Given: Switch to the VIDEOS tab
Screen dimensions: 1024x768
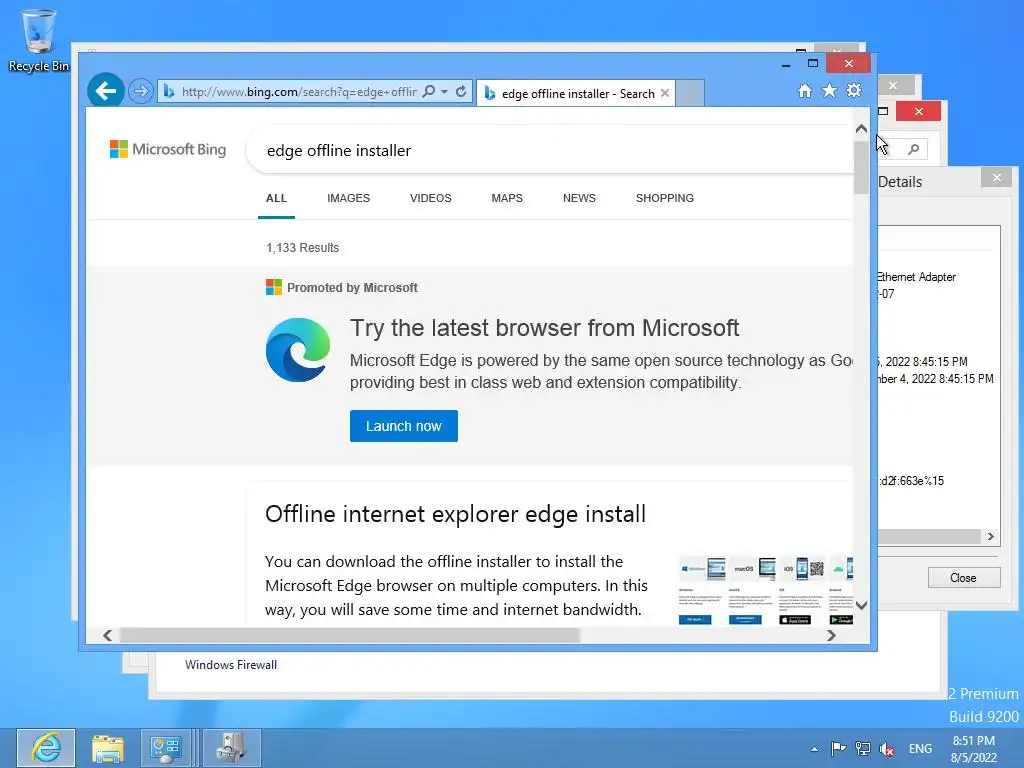Looking at the screenshot, I should (430, 198).
